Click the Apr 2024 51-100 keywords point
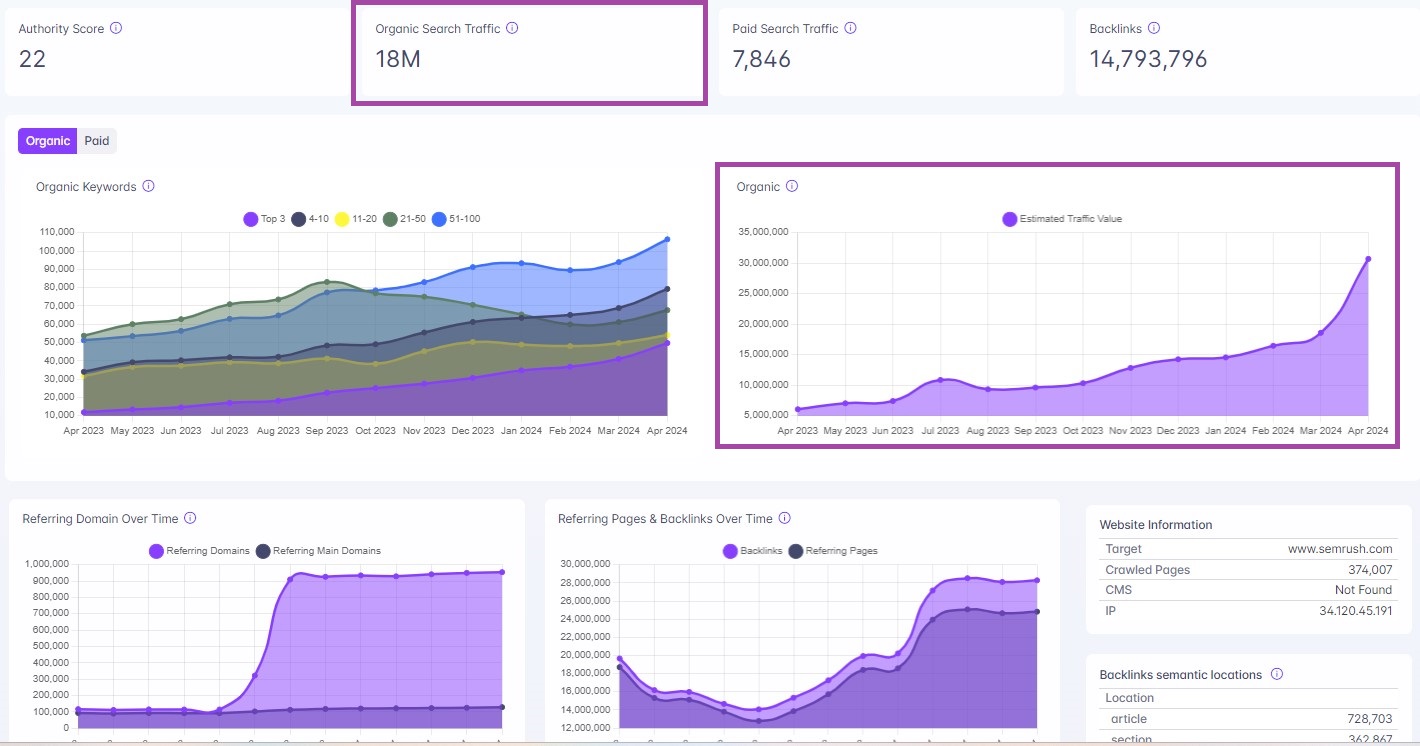The image size is (1420, 746). [667, 239]
